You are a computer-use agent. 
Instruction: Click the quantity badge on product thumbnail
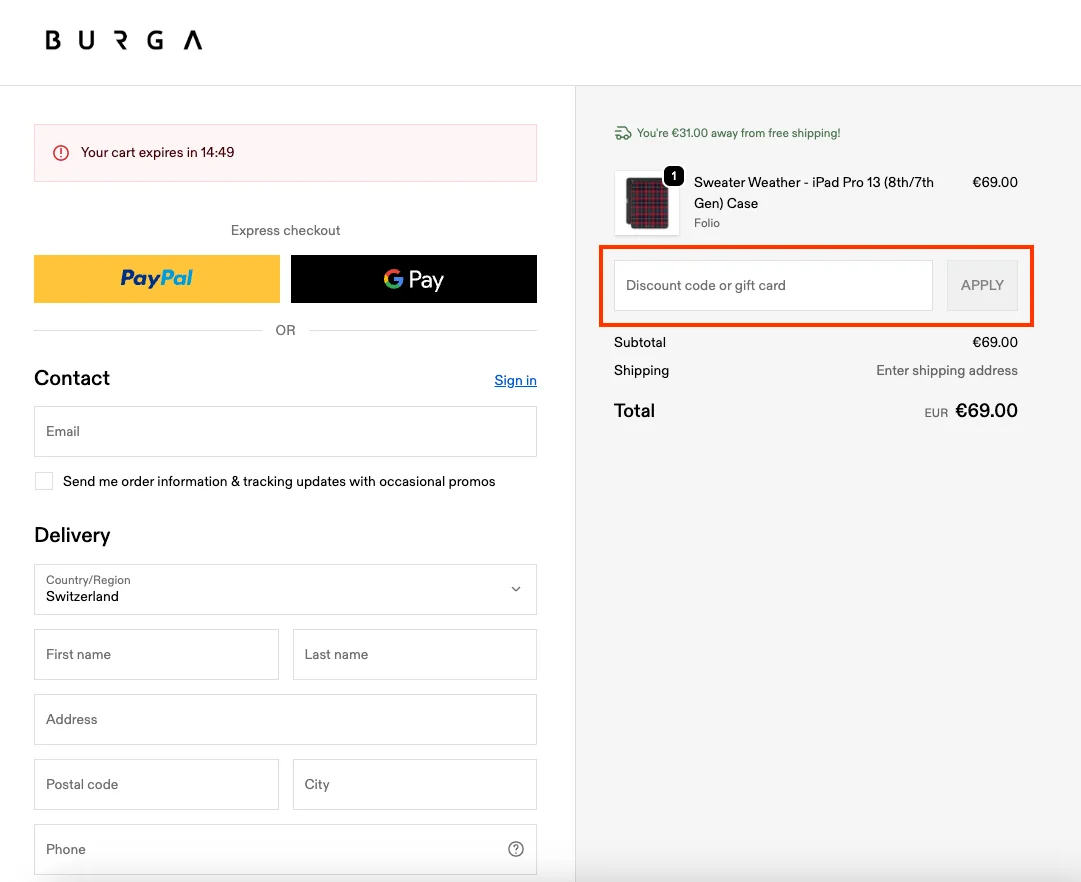click(674, 176)
